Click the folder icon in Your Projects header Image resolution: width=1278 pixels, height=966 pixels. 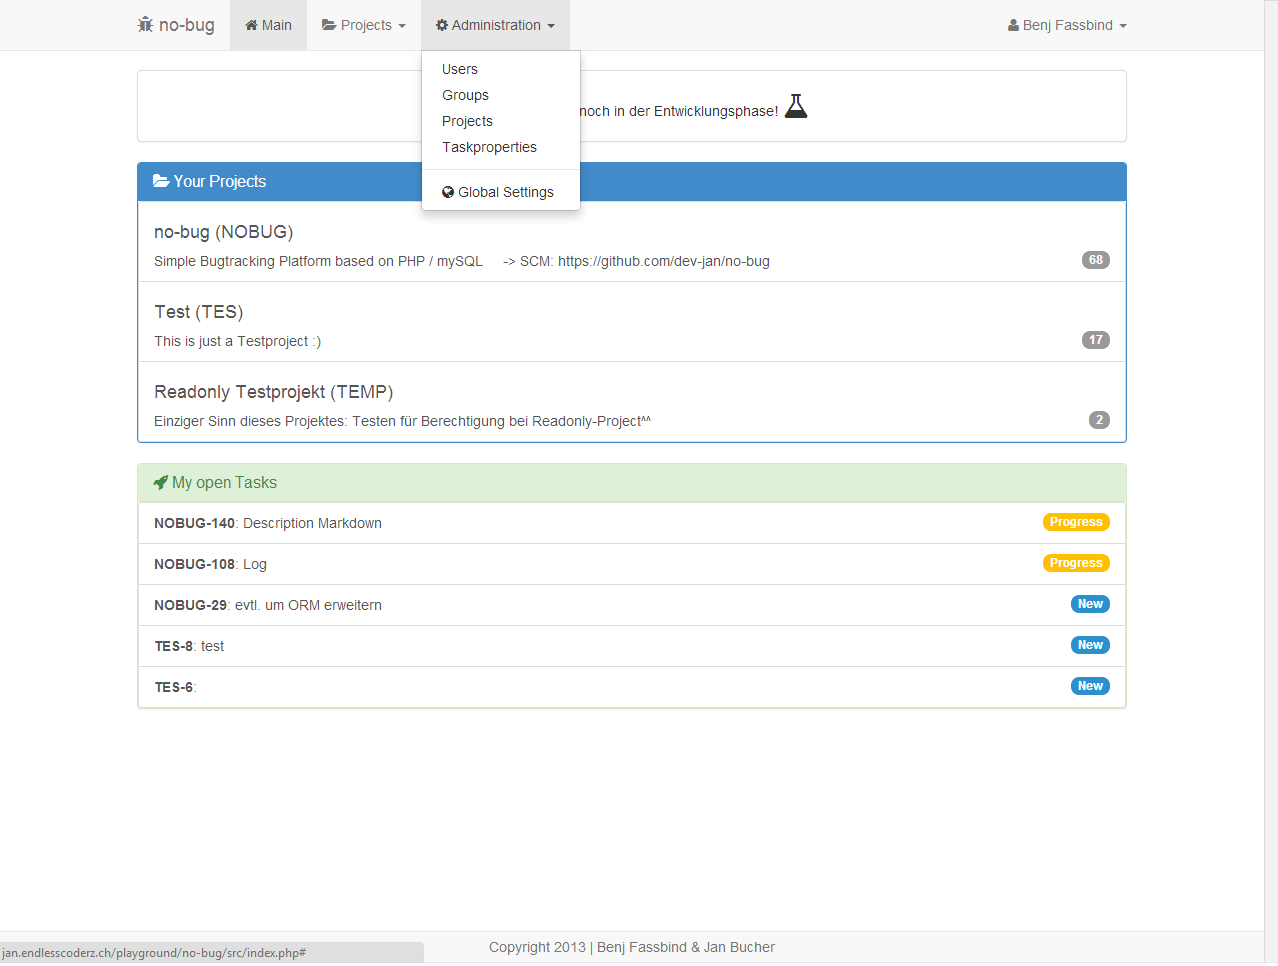[161, 181]
